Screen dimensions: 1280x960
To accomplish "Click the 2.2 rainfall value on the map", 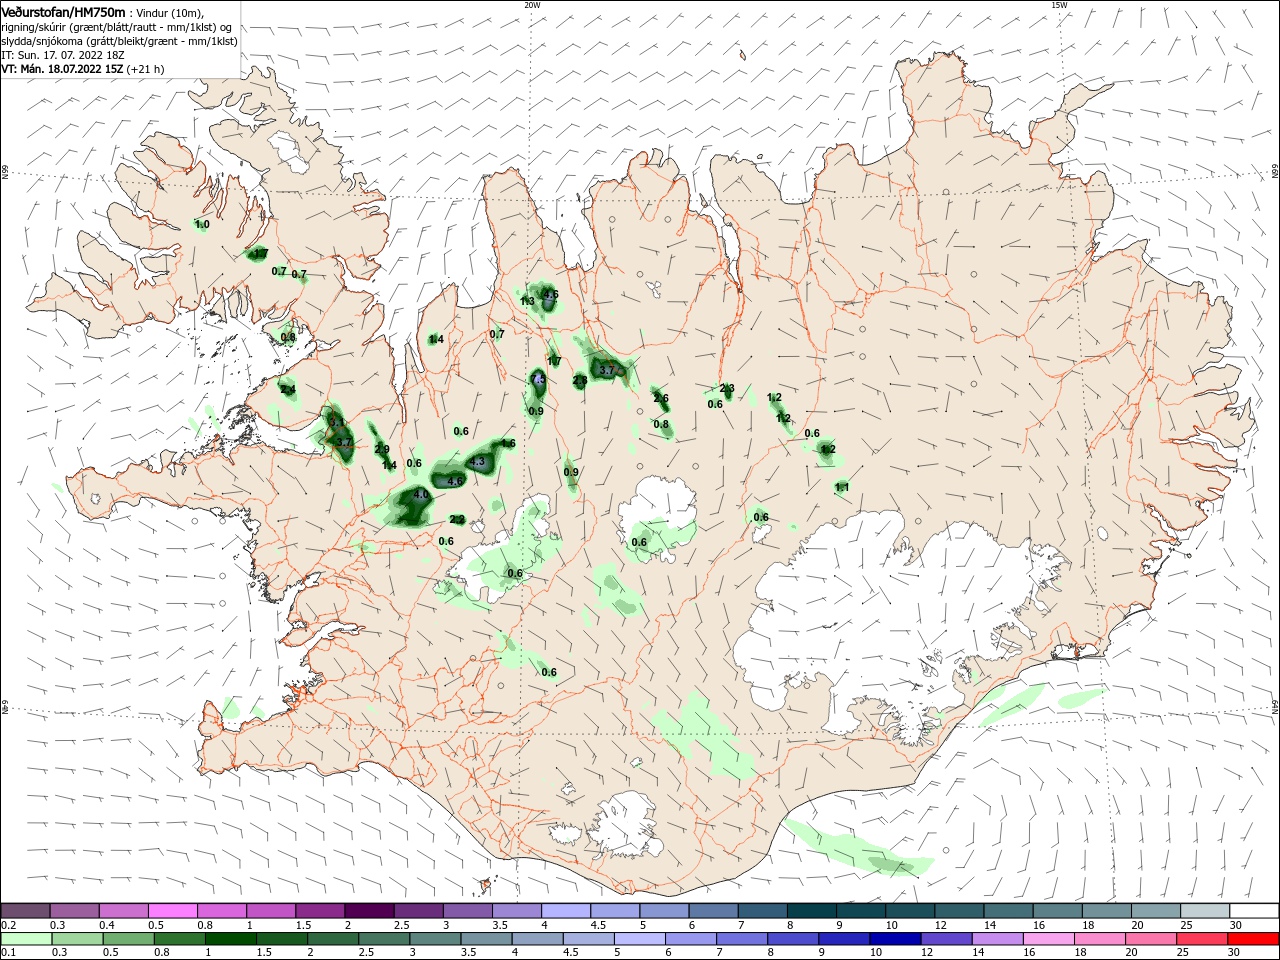I will point(457,520).
